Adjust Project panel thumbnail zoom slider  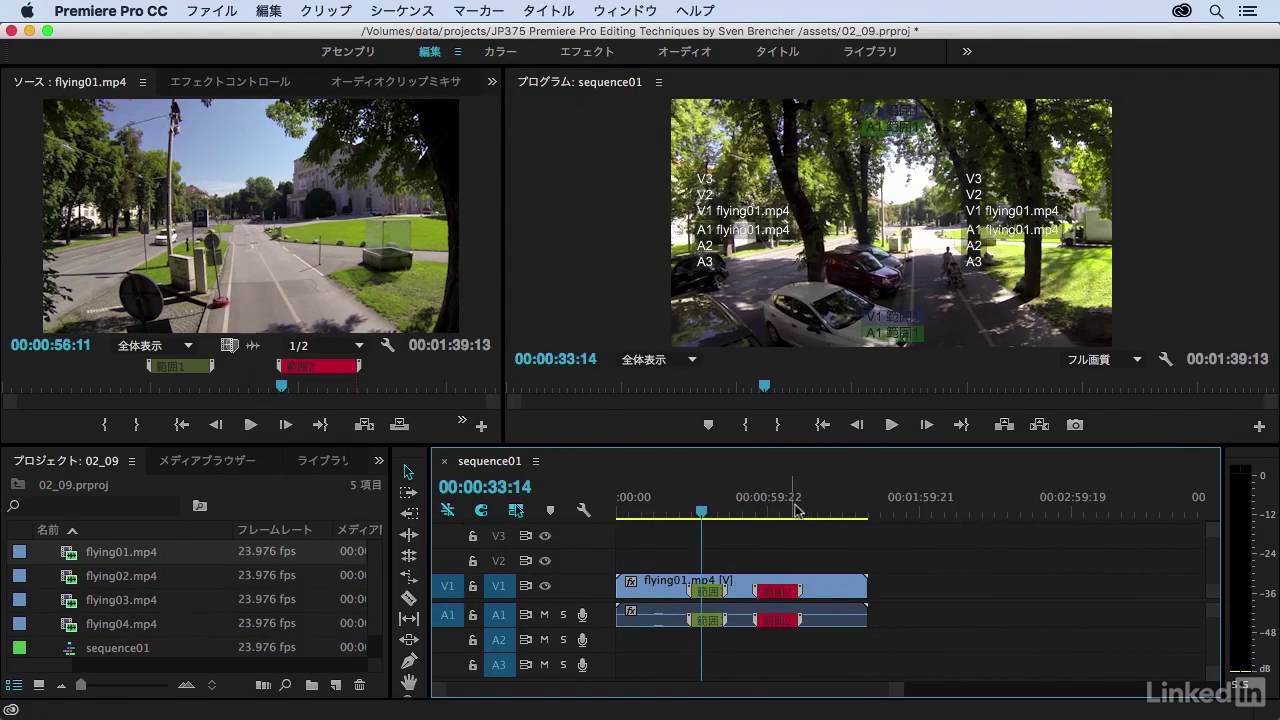click(x=81, y=685)
